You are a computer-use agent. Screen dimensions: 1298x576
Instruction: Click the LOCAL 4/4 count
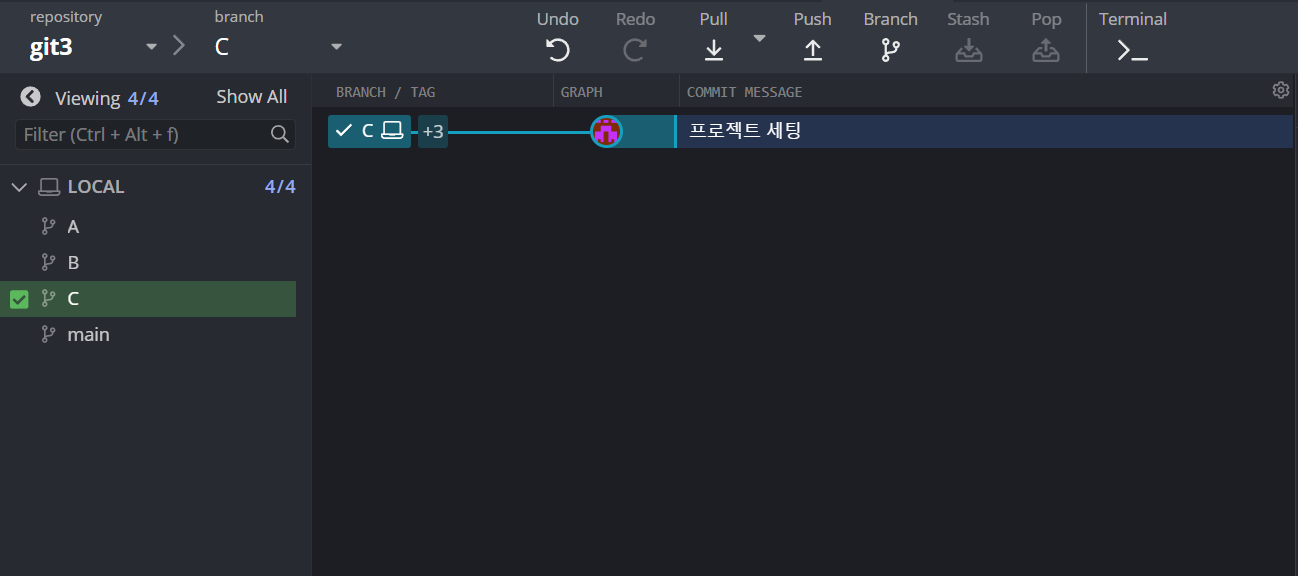[x=280, y=187]
